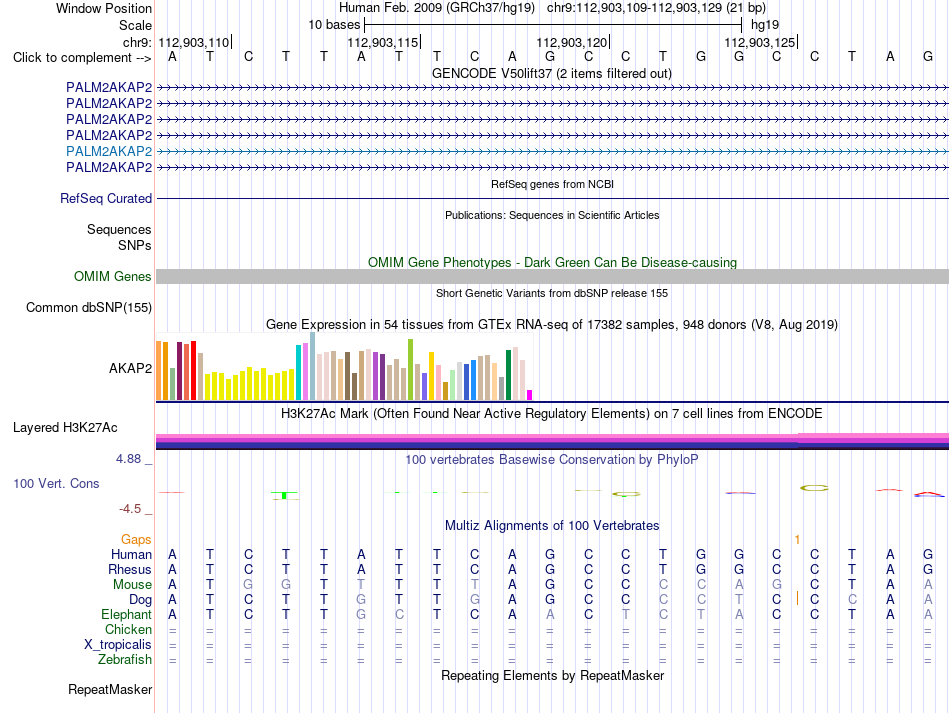Screen dimensions: 950x713
Task: Click the '112,903,115' coordinate label
Action: coord(383,42)
